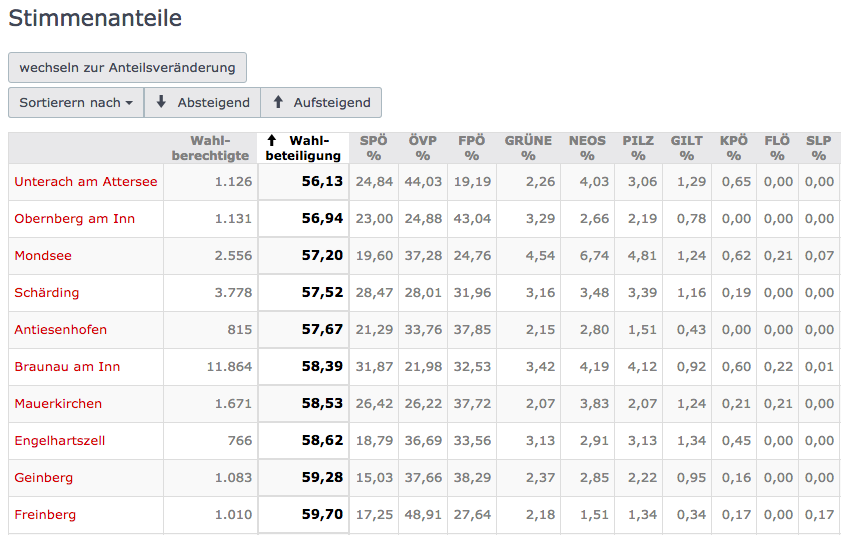
Task: Sort by SPÖ % column header
Action: (374, 148)
